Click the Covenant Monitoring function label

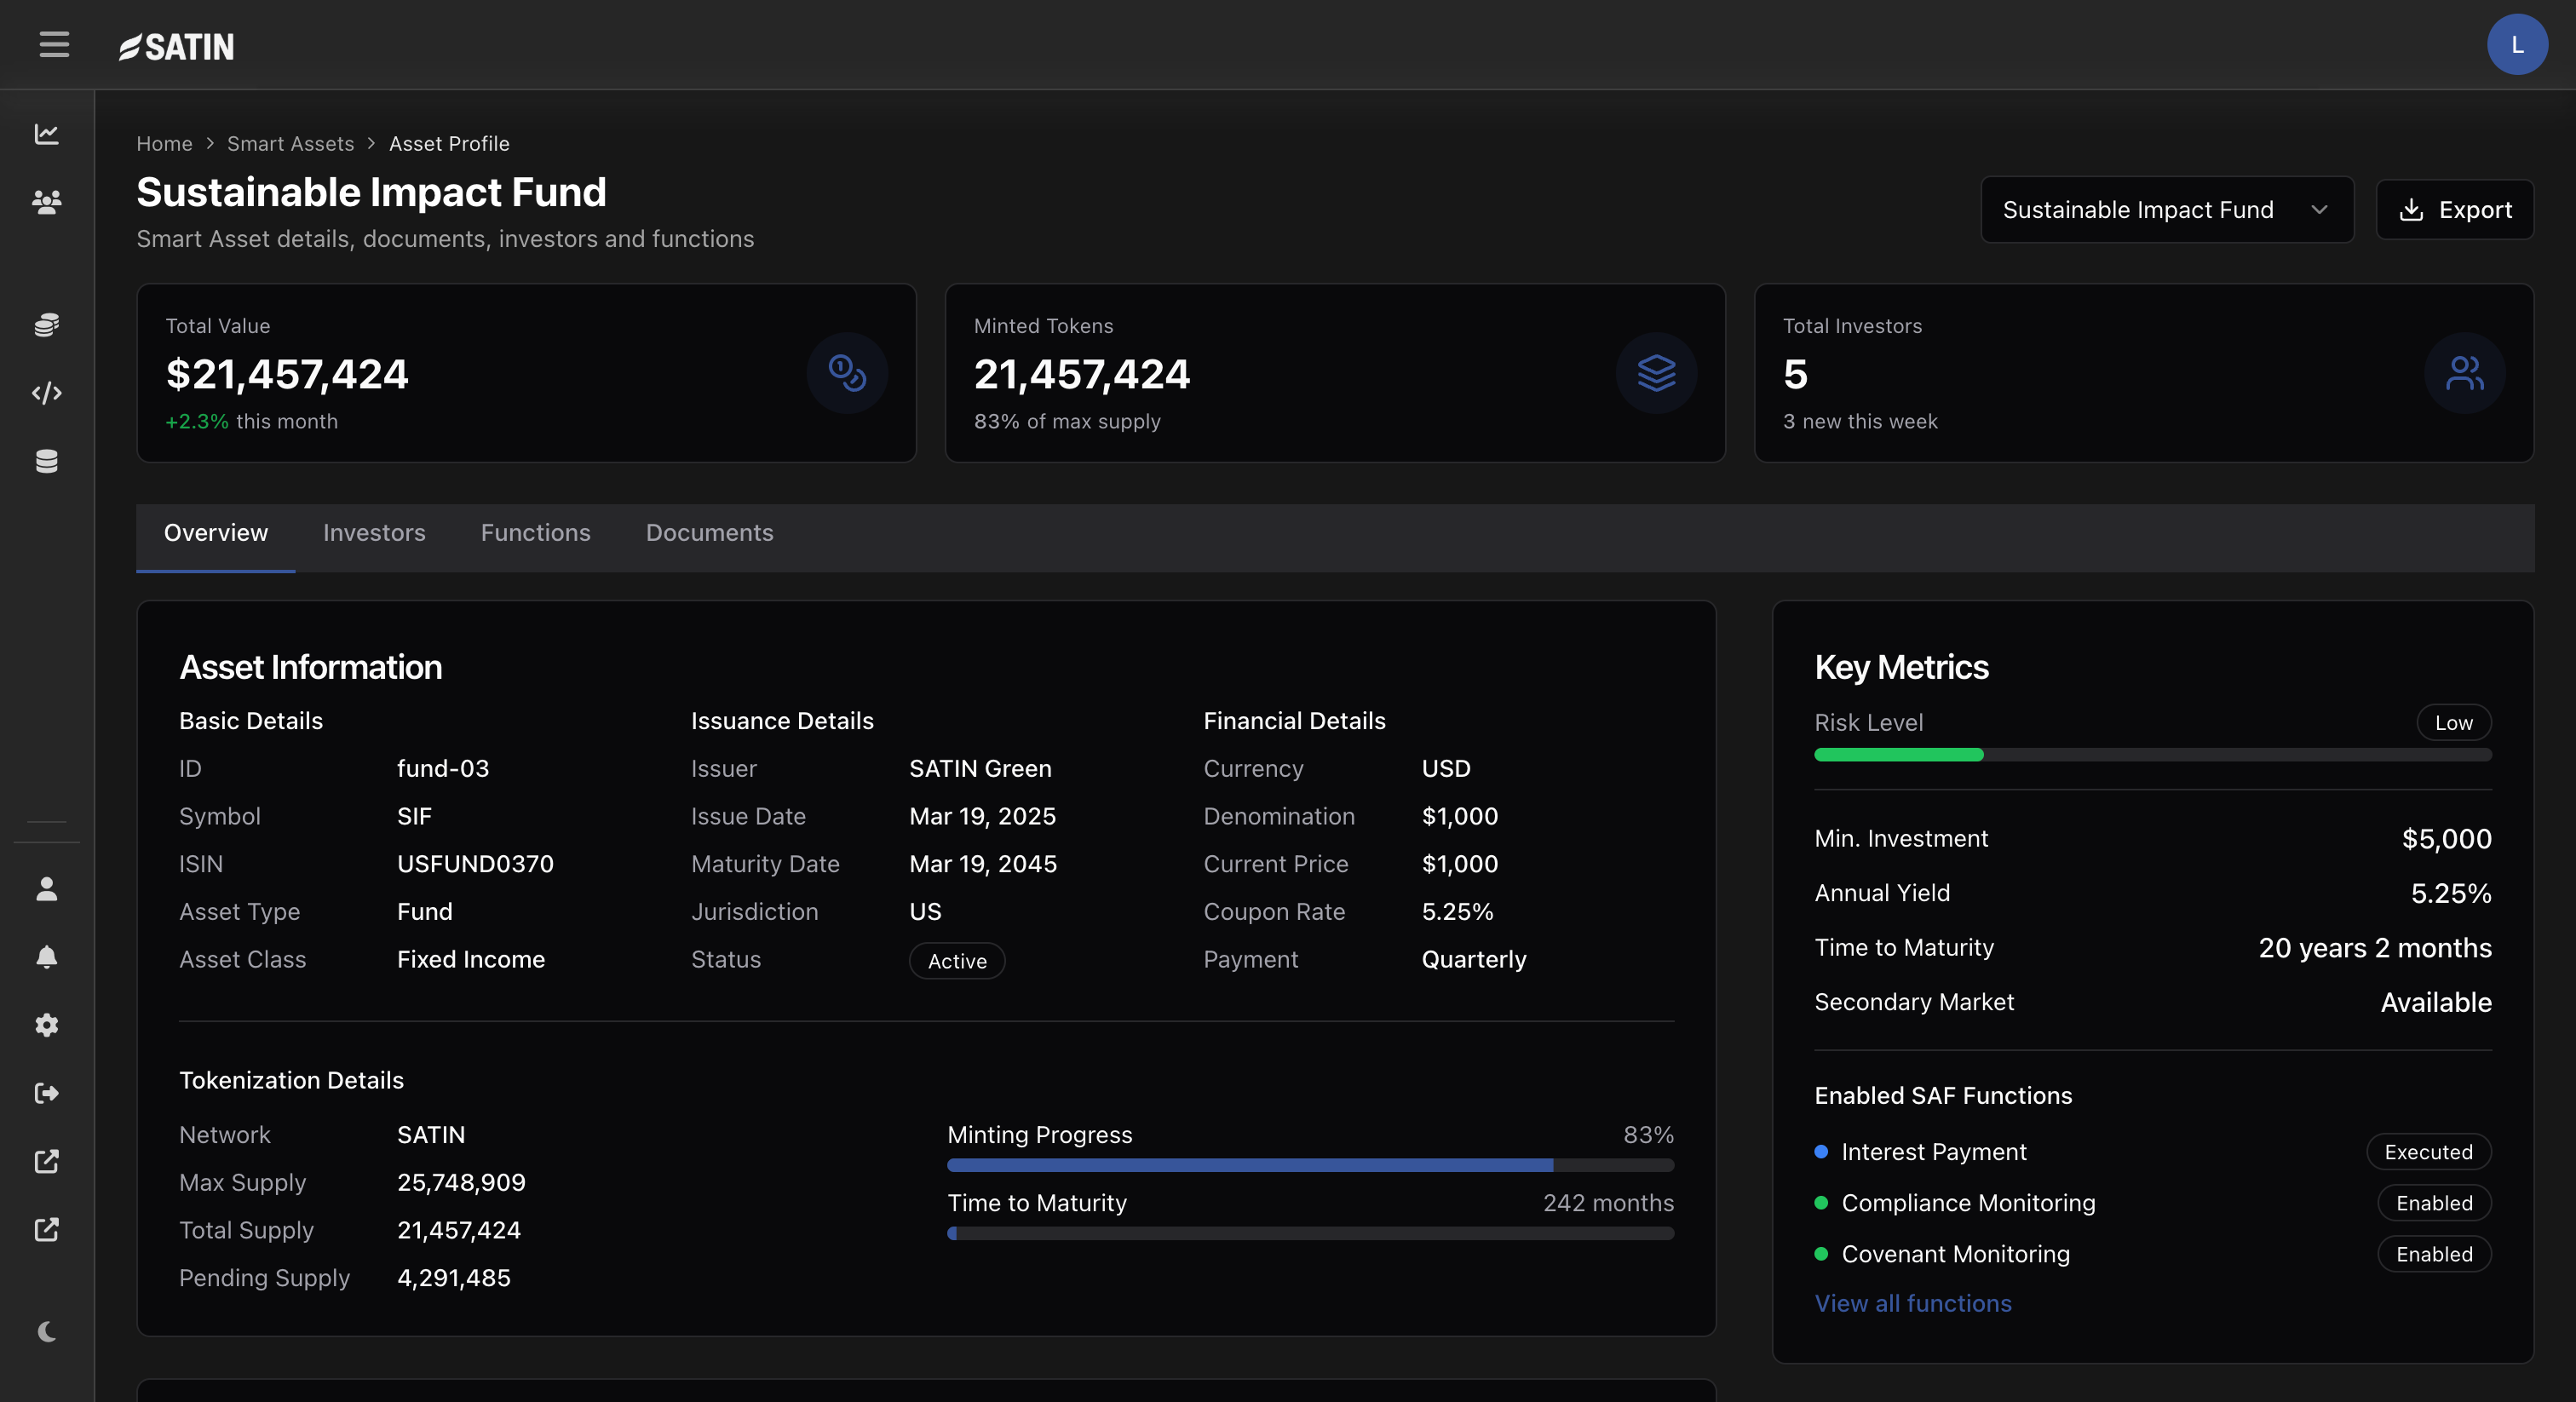pos(1955,1254)
